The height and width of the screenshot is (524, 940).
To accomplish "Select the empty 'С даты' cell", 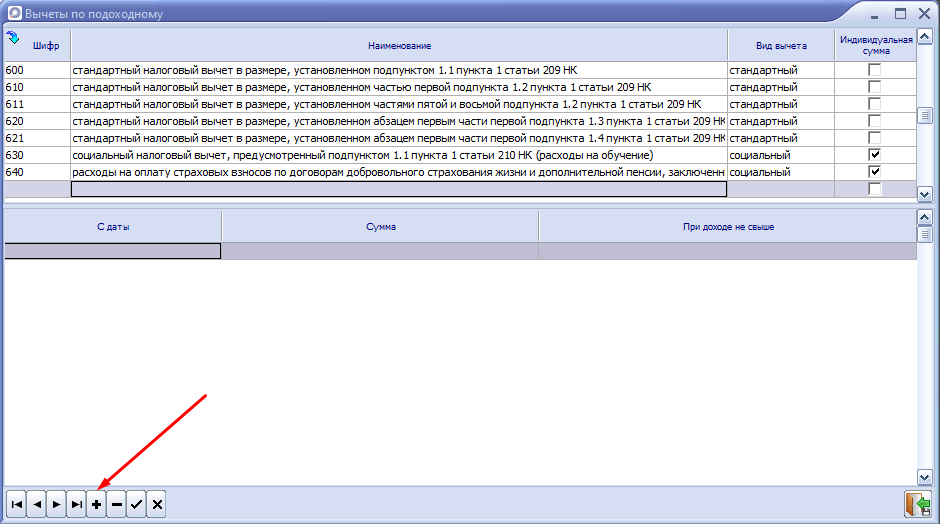I will tap(112, 251).
